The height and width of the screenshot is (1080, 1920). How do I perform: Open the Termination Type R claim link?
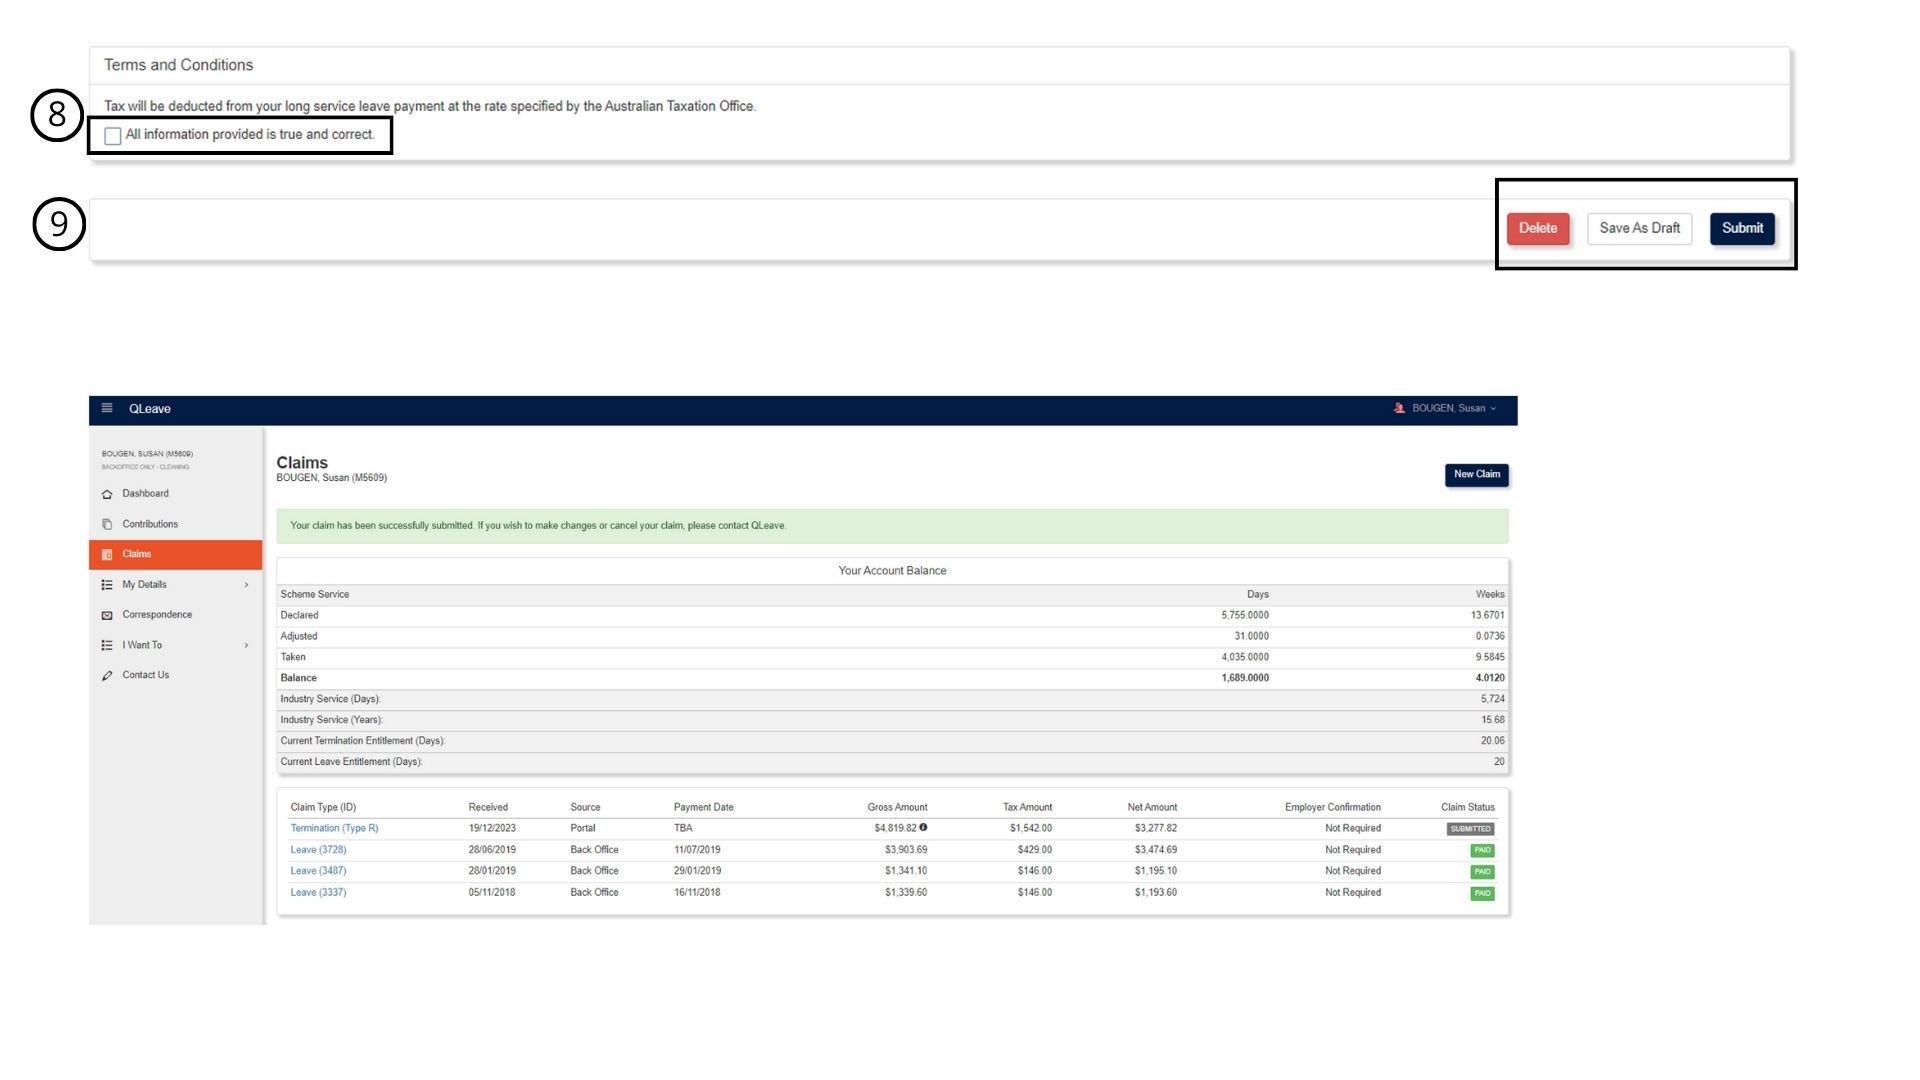334,828
